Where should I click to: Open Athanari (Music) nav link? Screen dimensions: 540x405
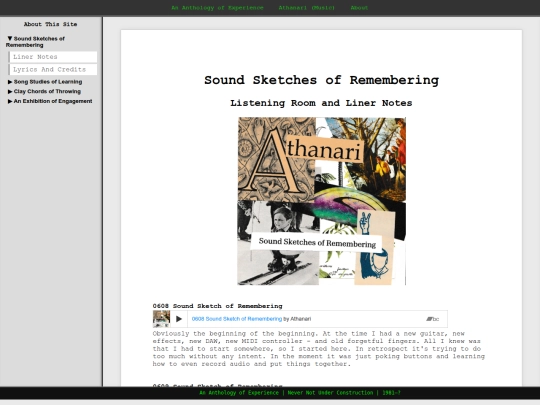tap(307, 8)
